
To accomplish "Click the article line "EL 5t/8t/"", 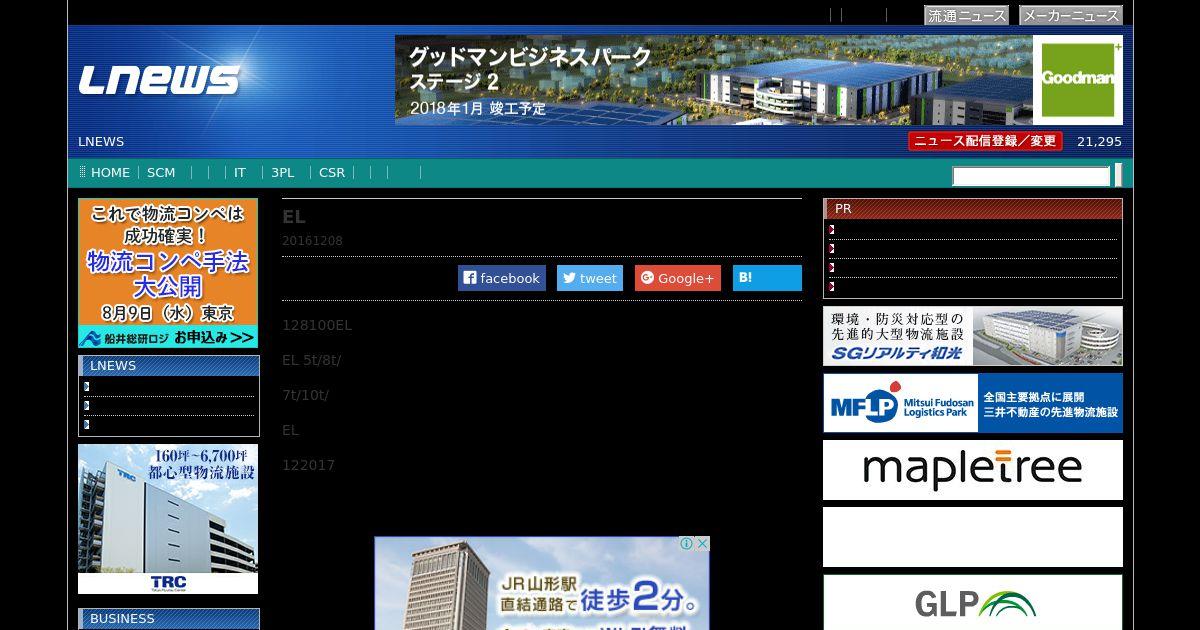I will pos(312,360).
